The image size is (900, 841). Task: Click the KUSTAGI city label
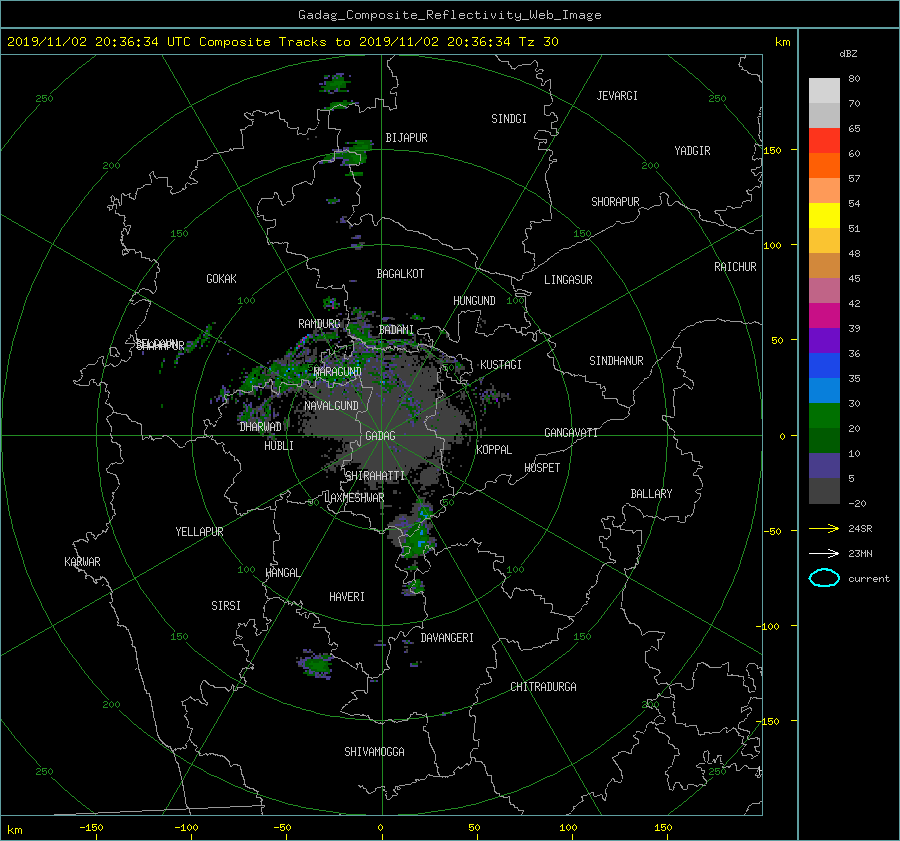(x=501, y=365)
